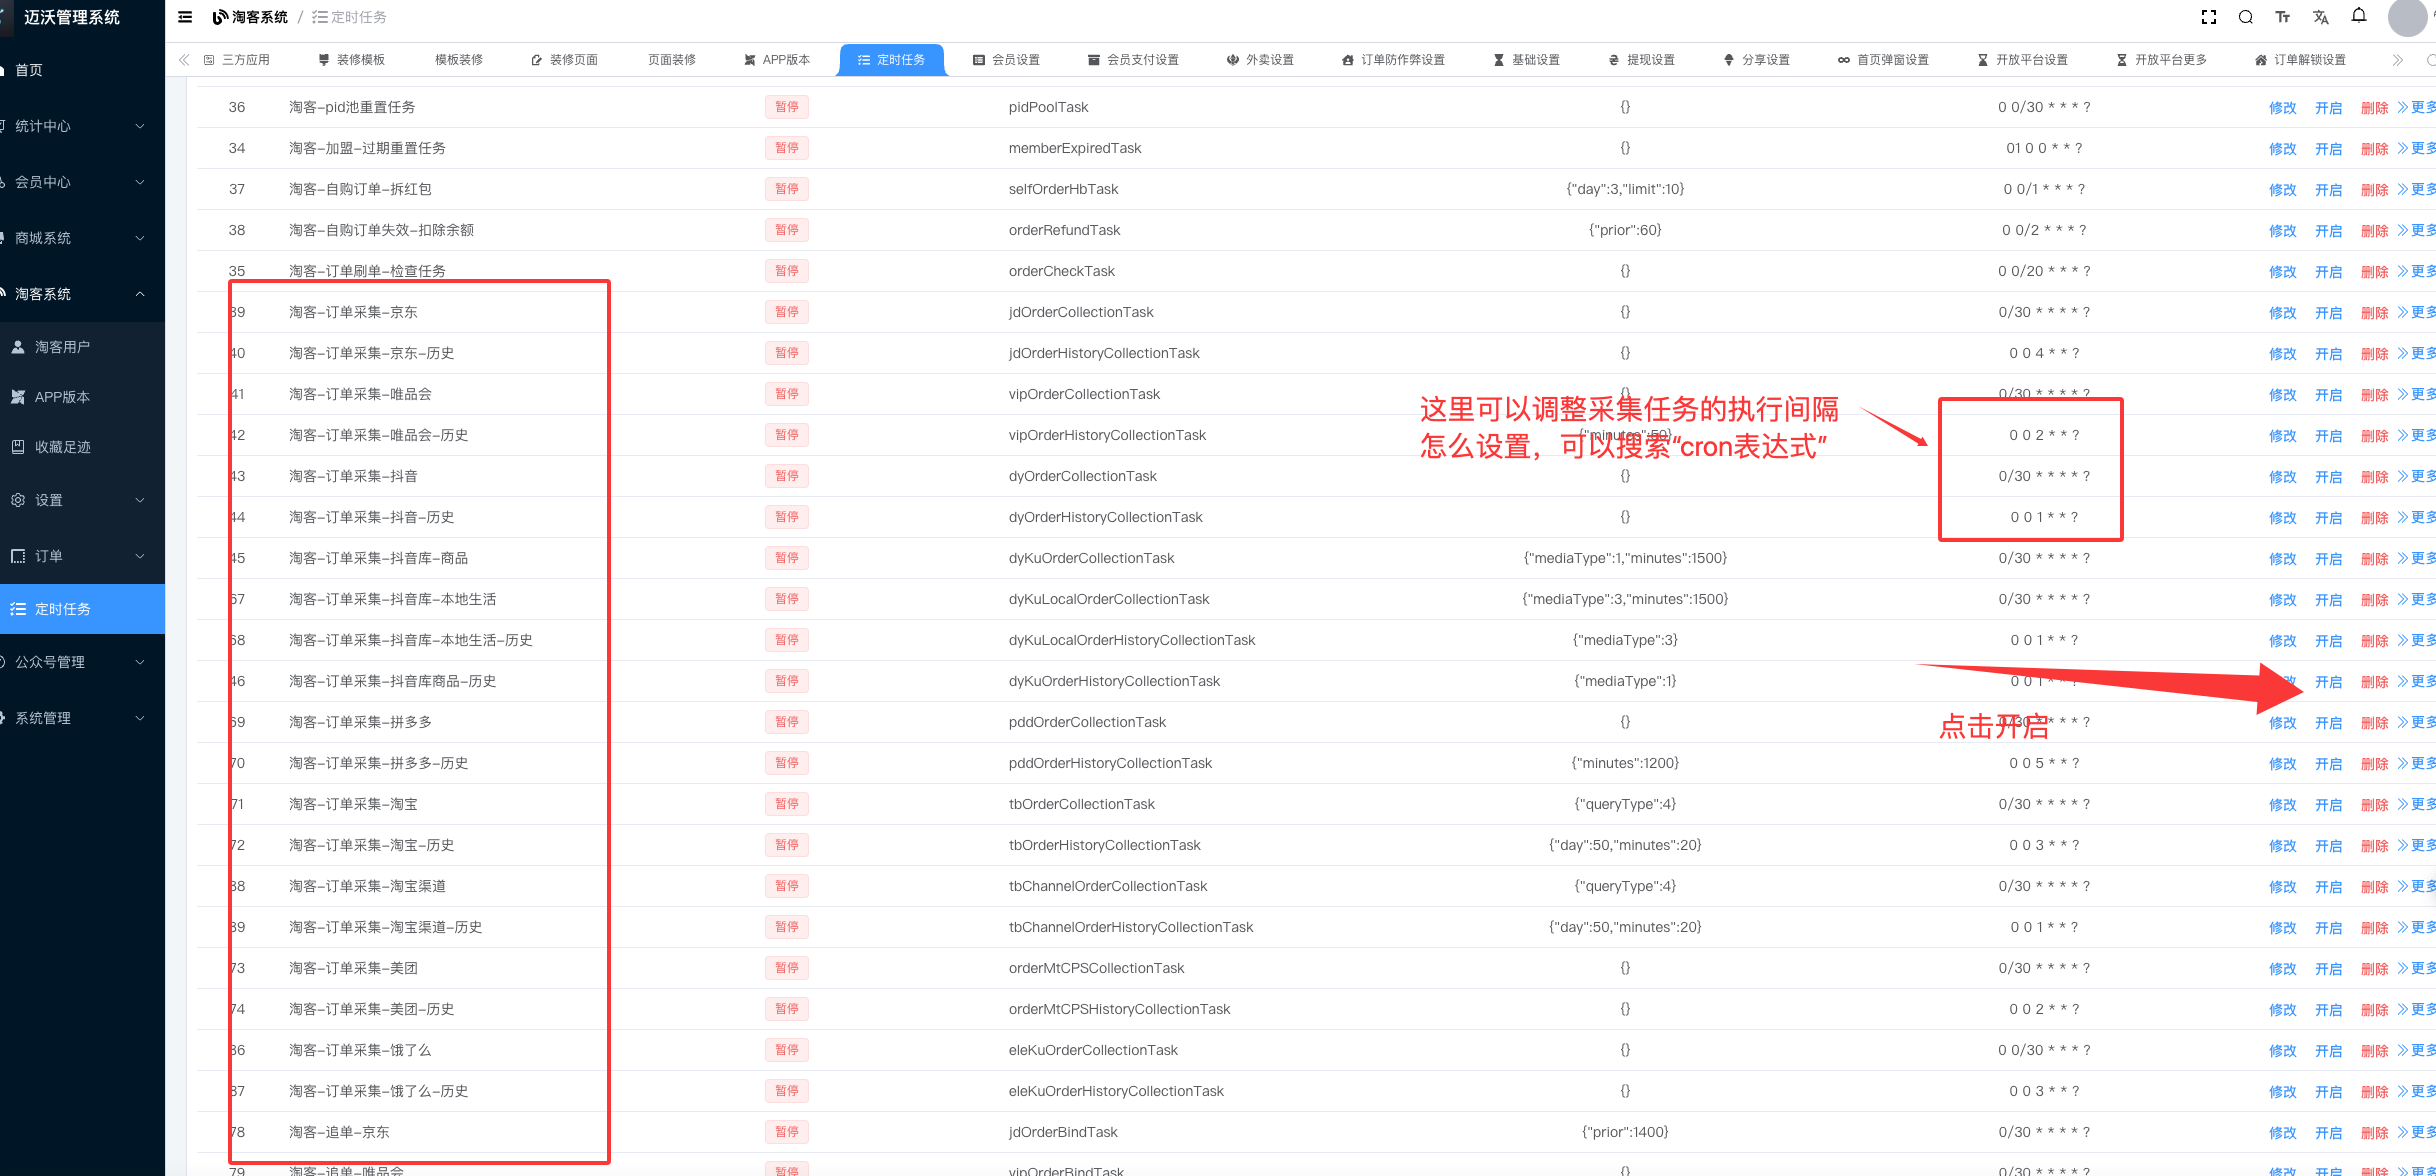This screenshot has height=1176, width=2436.
Task: Click 暂停 status tag of selfOrderHbTask
Action: [x=787, y=189]
